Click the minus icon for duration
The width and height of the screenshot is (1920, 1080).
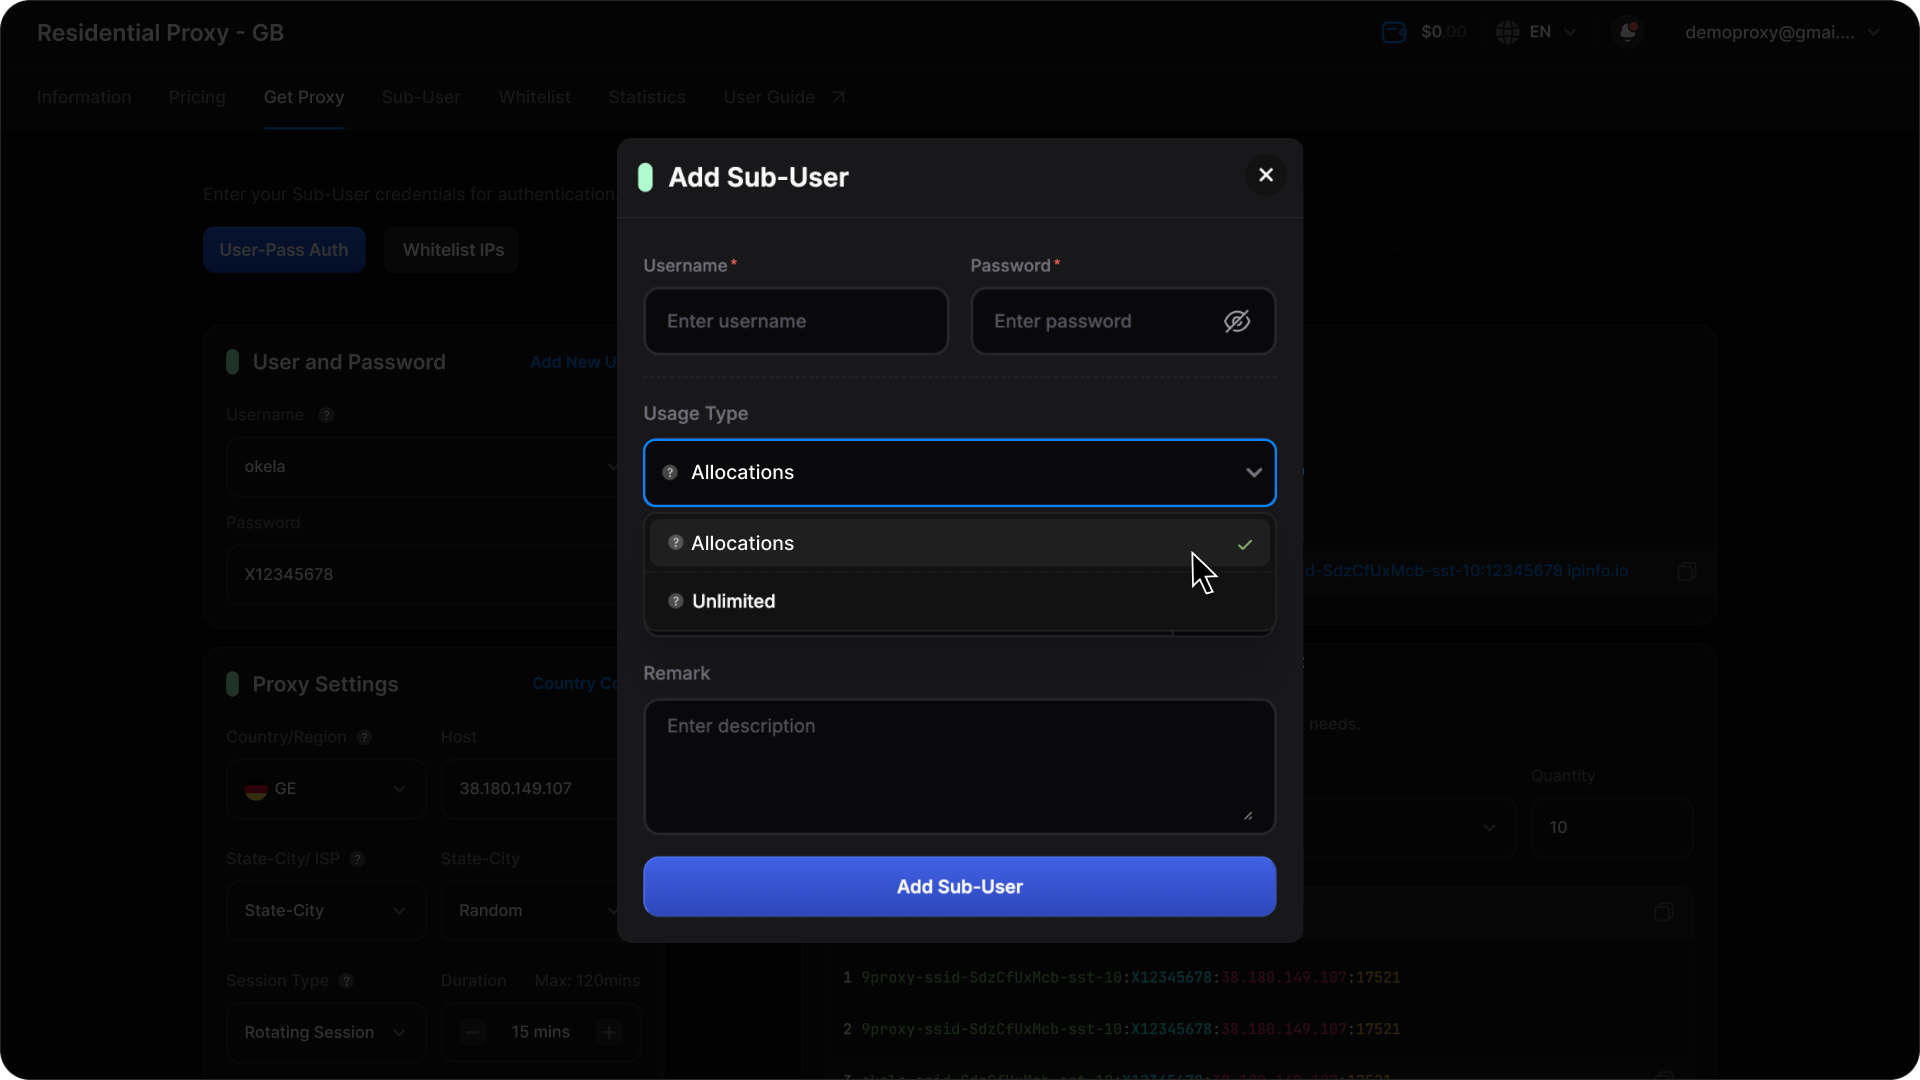473,1032
